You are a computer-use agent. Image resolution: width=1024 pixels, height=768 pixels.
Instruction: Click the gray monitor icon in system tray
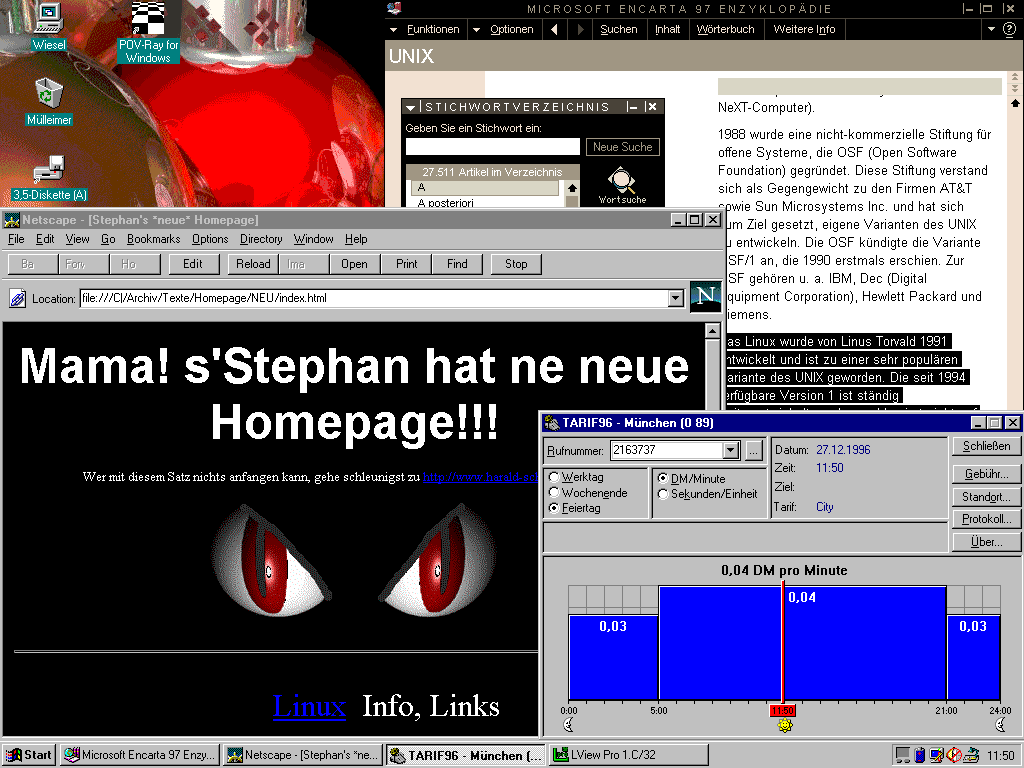903,755
